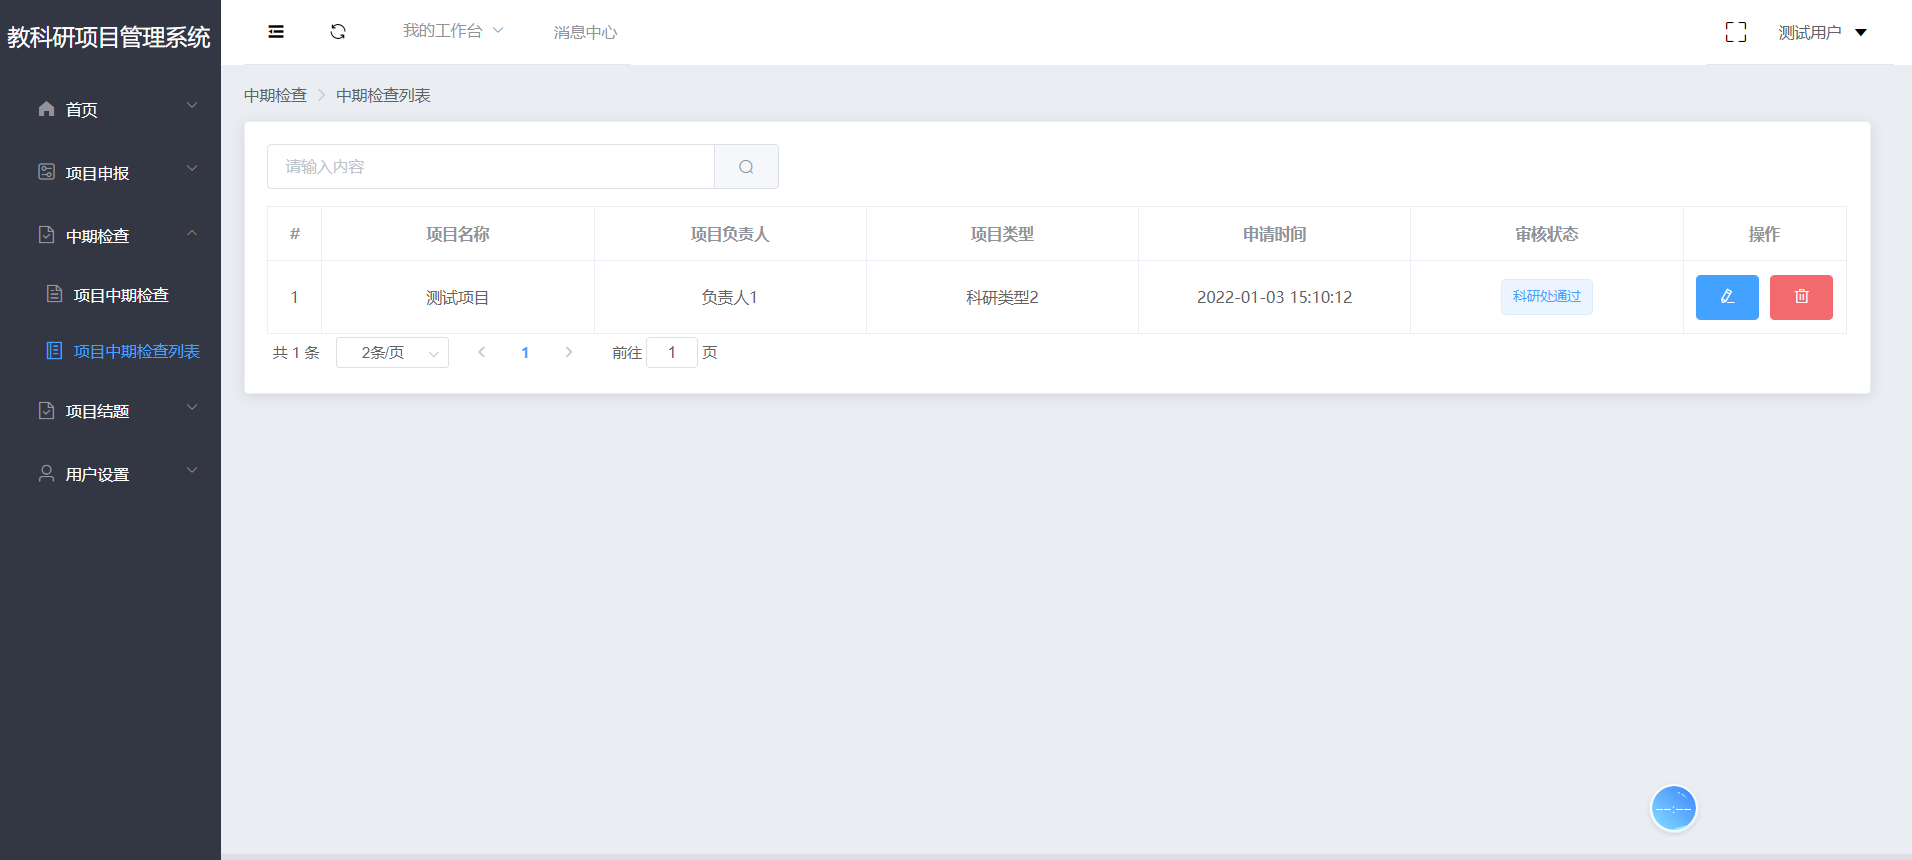Focus the 请输入内容 search field
The image size is (1912, 860).
coord(491,166)
